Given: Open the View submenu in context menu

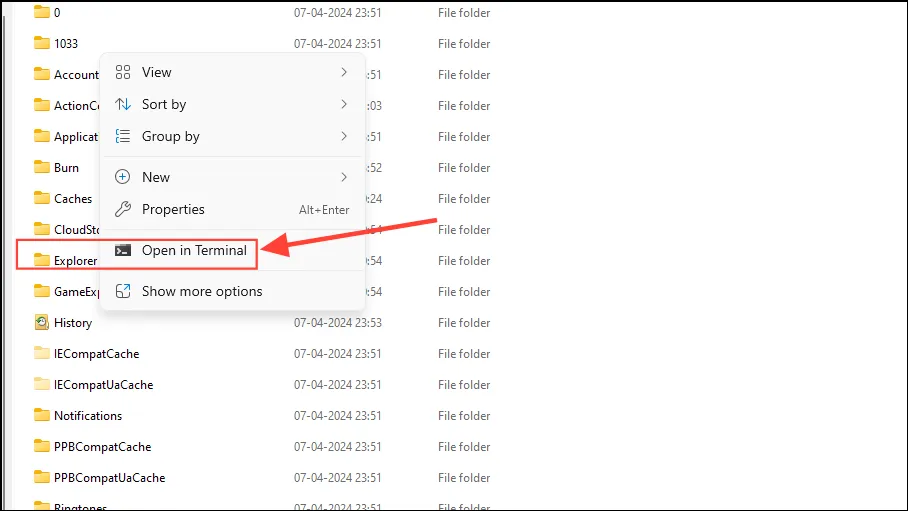Looking at the screenshot, I should point(232,72).
